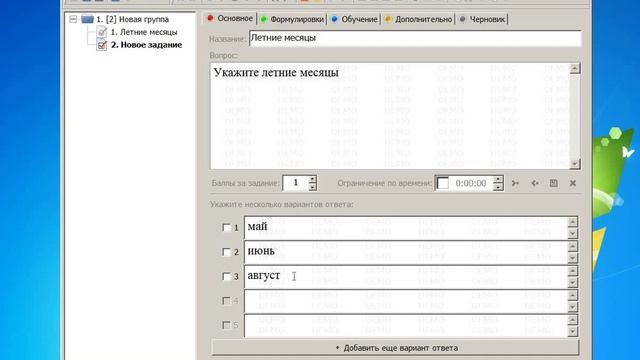Tick the checkbox for answer 5
The width and height of the screenshot is (640, 360).
pos(226,325)
